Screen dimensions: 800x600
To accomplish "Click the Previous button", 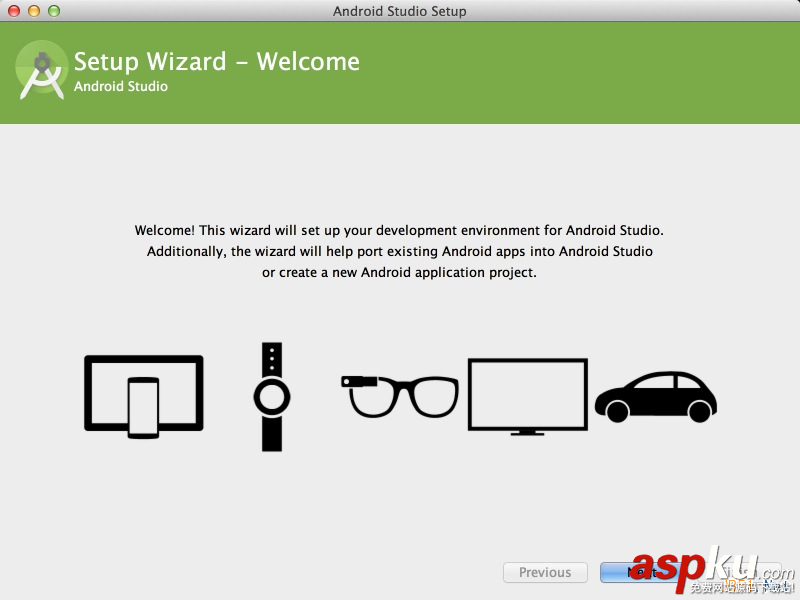I will click(545, 572).
